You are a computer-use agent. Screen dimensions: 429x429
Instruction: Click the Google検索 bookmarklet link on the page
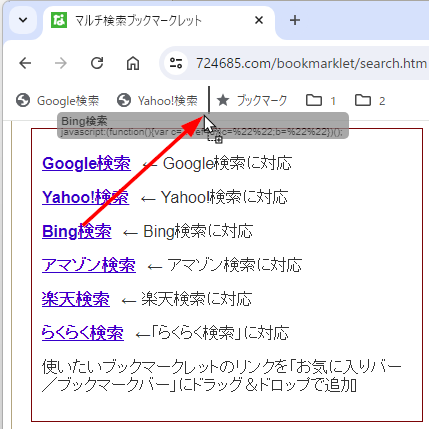[86, 164]
